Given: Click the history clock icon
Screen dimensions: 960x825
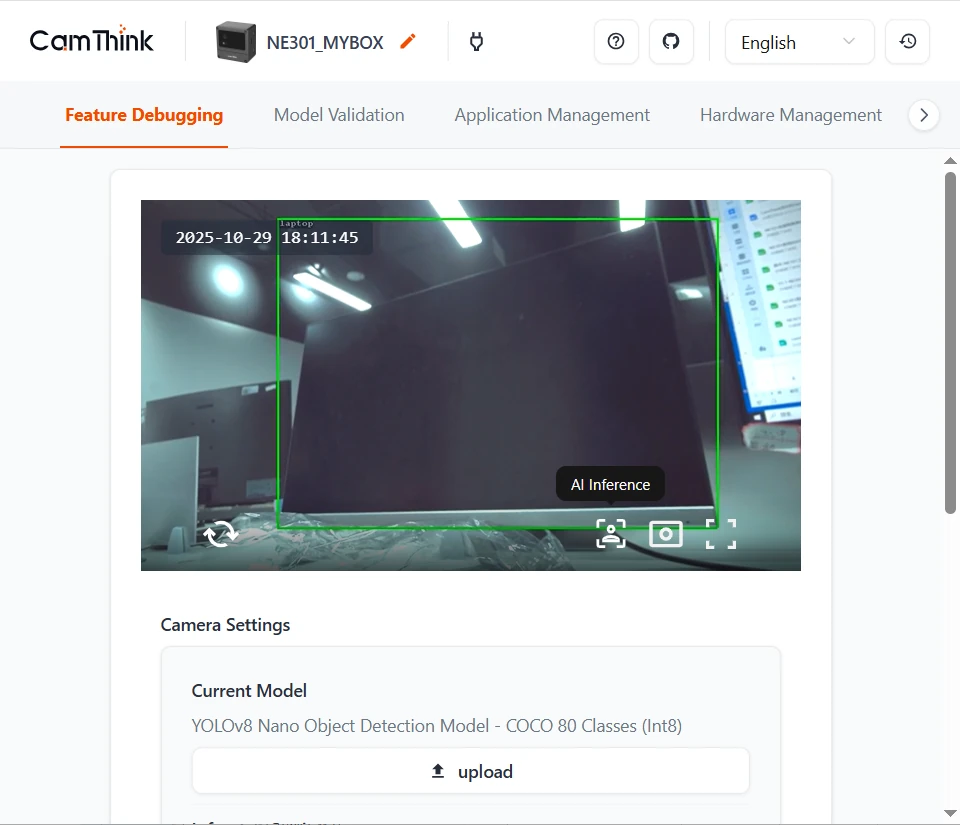Looking at the screenshot, I should pyautogui.click(x=907, y=42).
